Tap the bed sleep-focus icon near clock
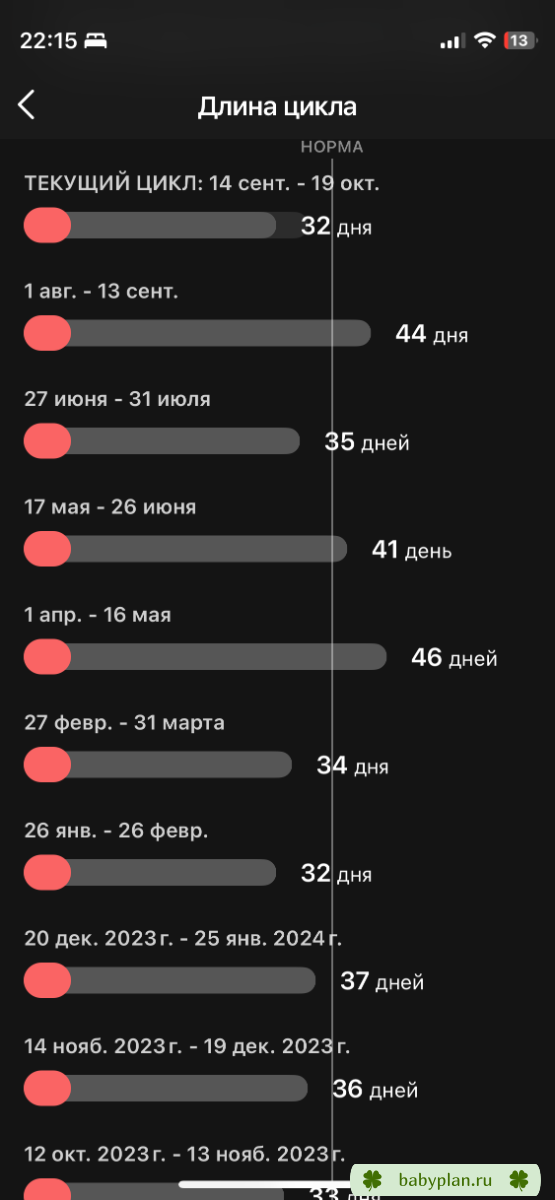Viewport: 555px width, 1200px height. (95, 41)
